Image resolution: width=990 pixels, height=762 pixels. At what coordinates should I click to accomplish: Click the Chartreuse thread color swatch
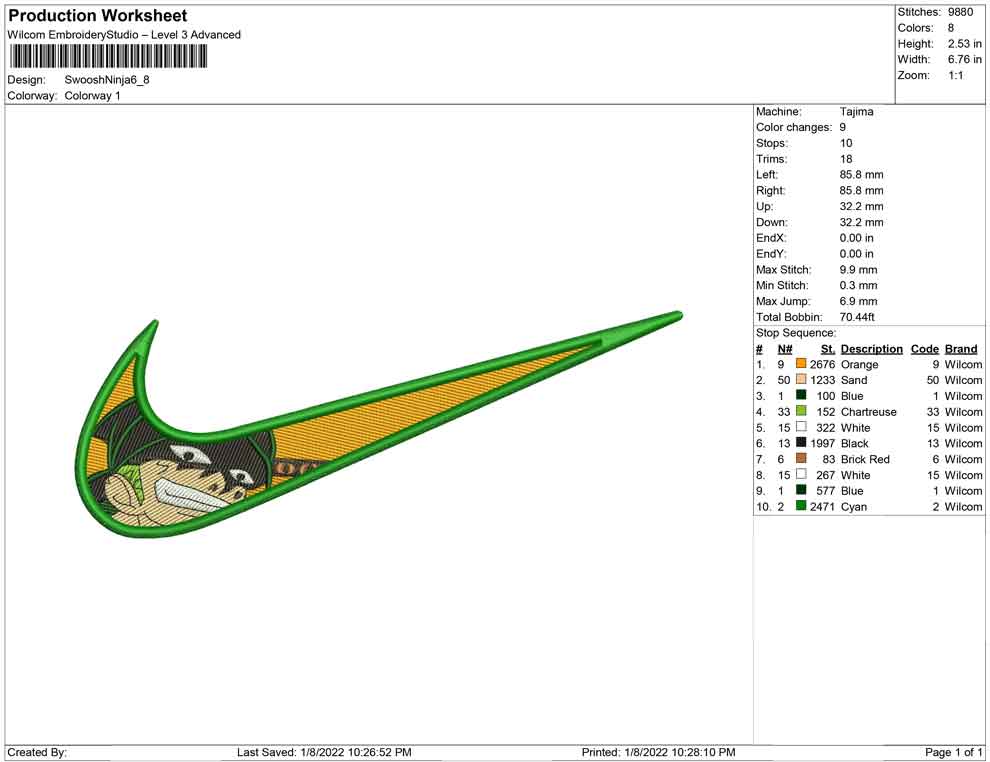click(801, 412)
